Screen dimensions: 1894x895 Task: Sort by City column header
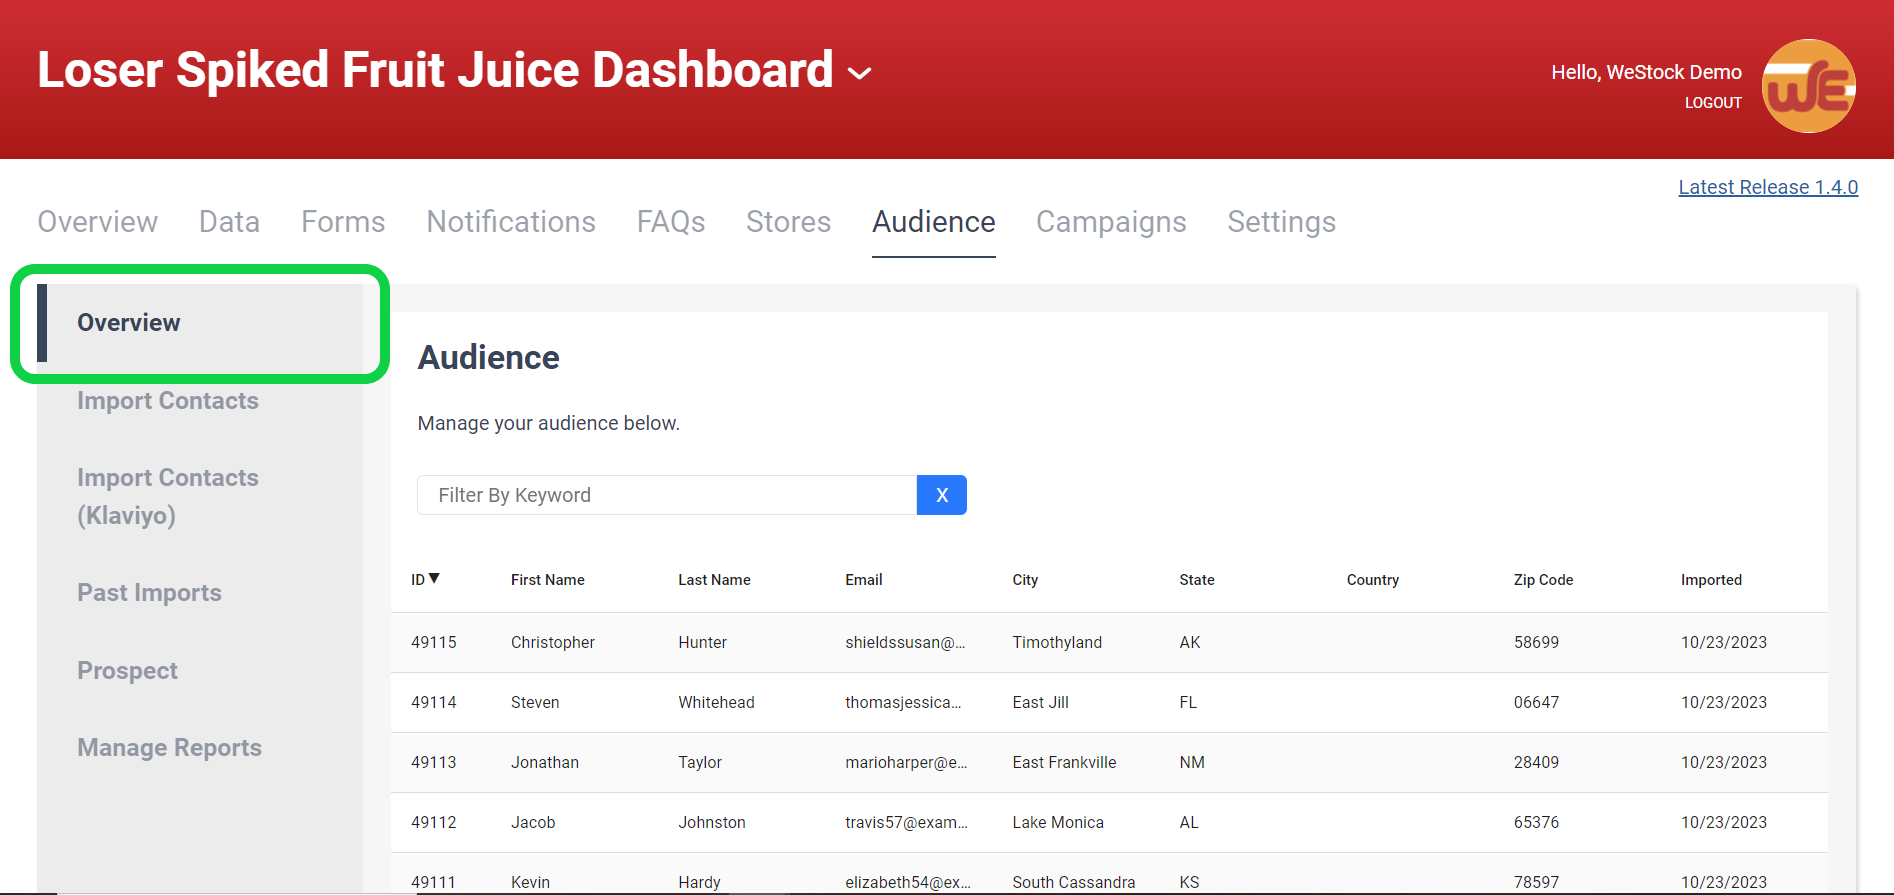[1025, 580]
